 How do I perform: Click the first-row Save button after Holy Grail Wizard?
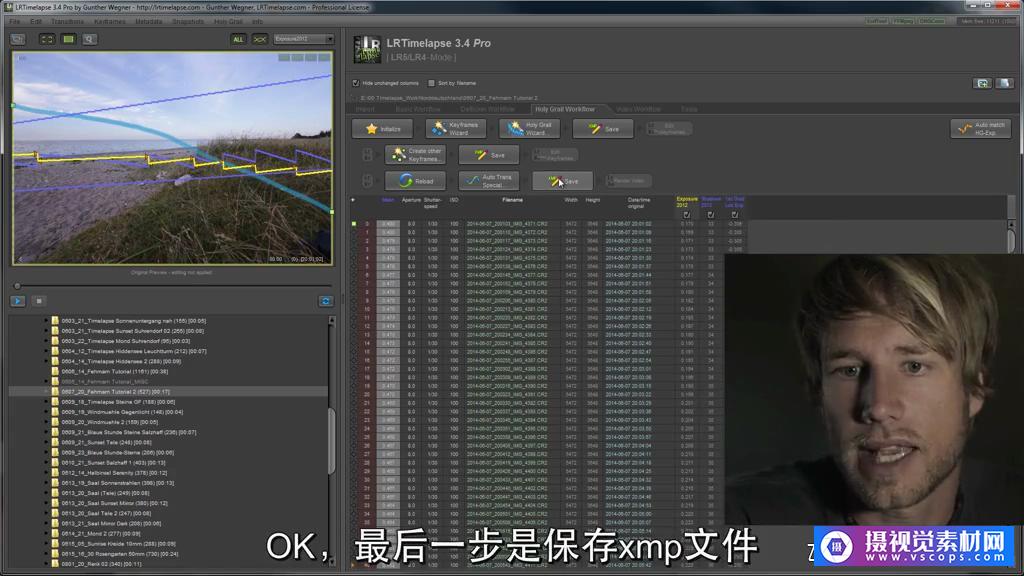(x=603, y=129)
